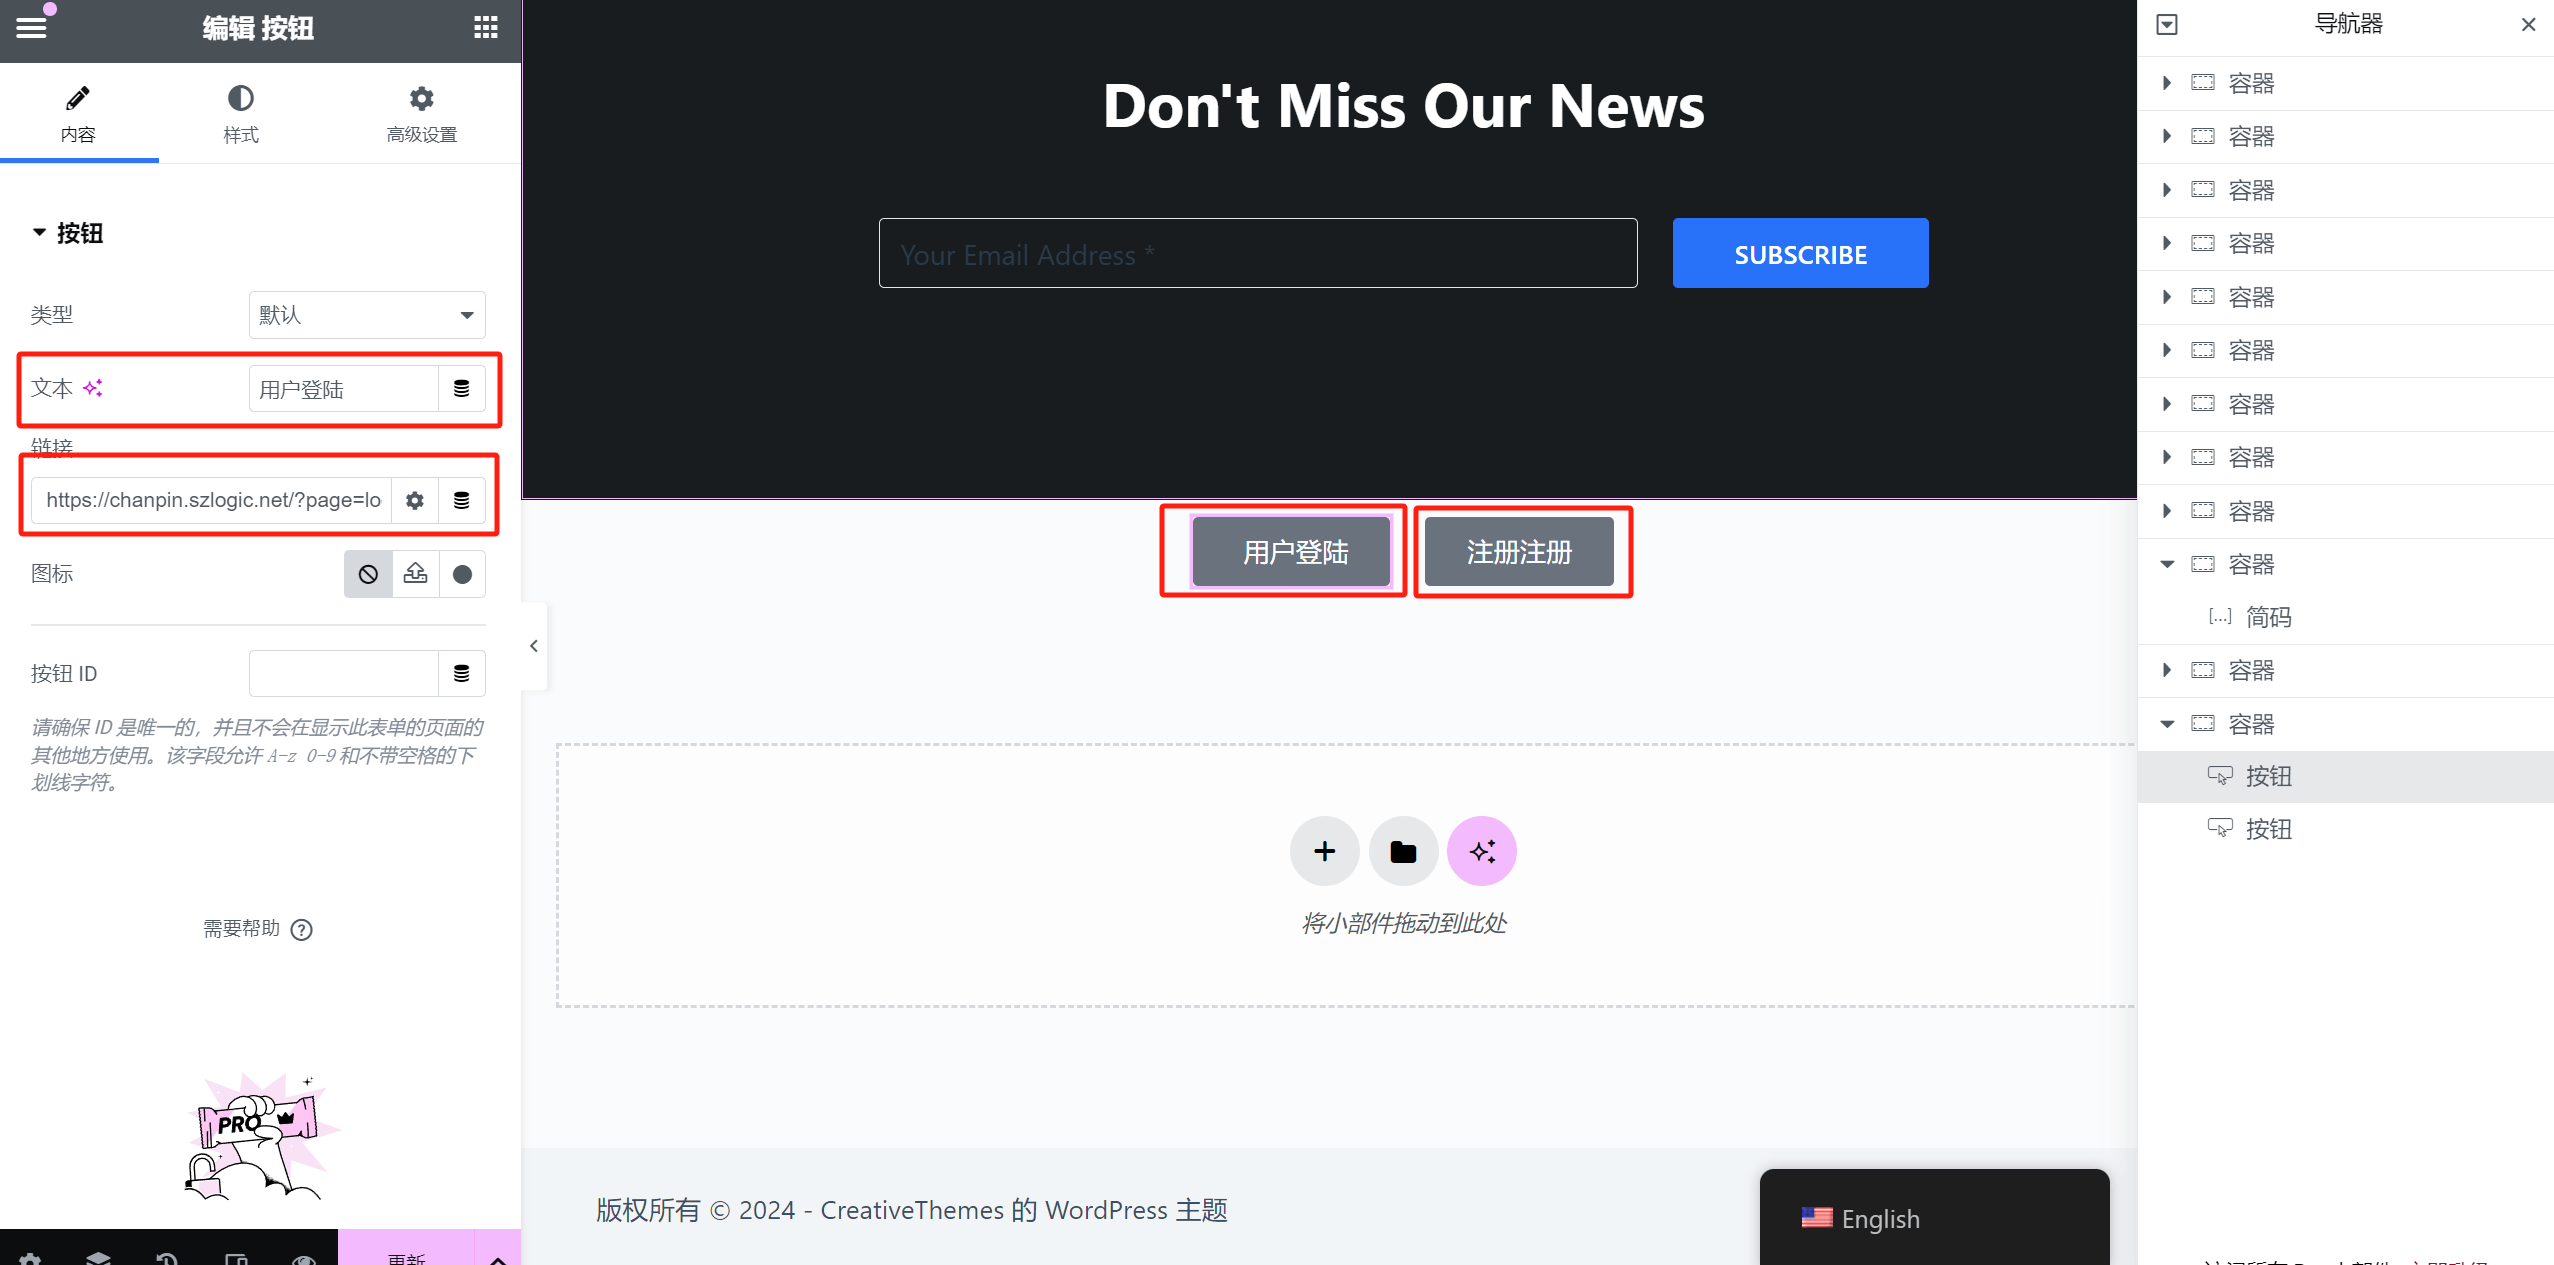Click the preview eye icon in bottom bar
Viewport: 2554px width, 1265px height.
[304, 1258]
